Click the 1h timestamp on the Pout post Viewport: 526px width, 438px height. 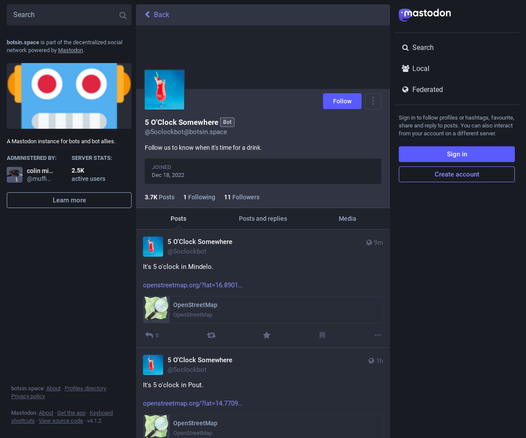379,361
